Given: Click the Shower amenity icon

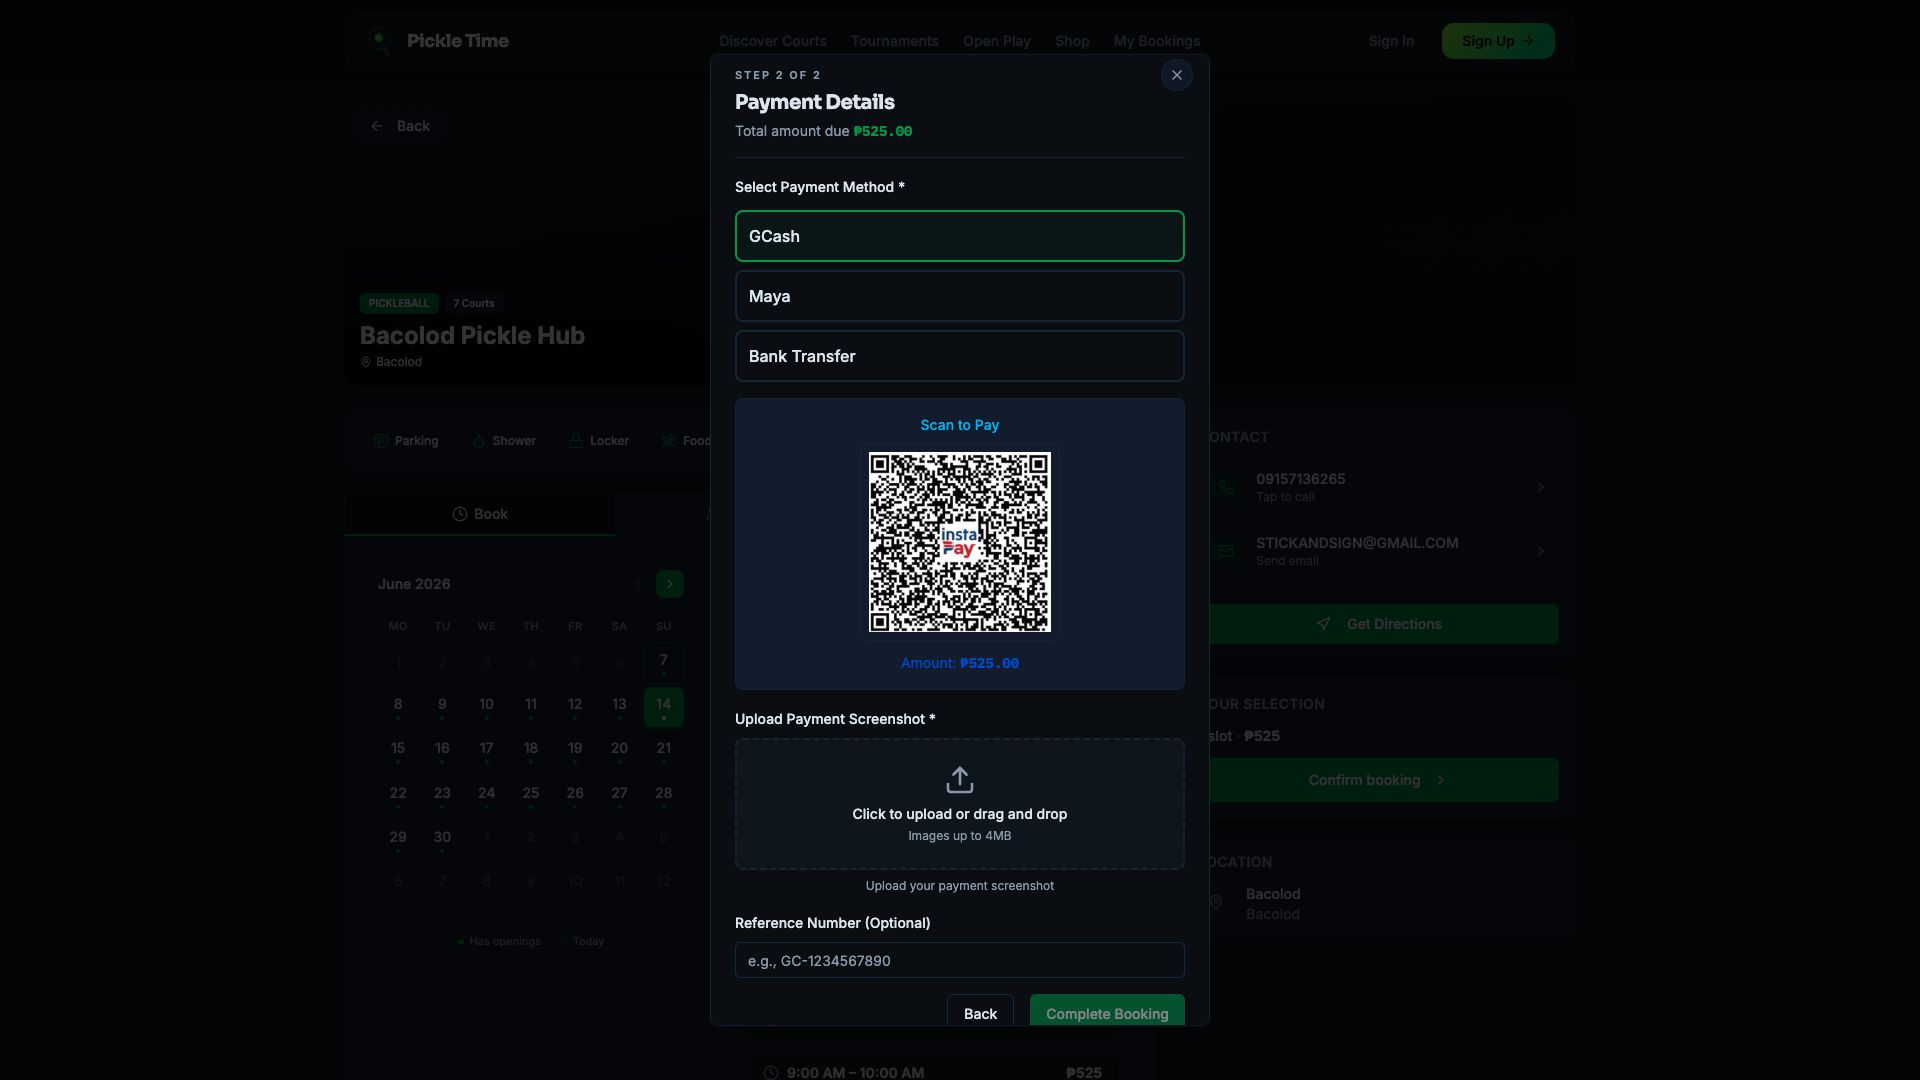Looking at the screenshot, I should pyautogui.click(x=479, y=441).
